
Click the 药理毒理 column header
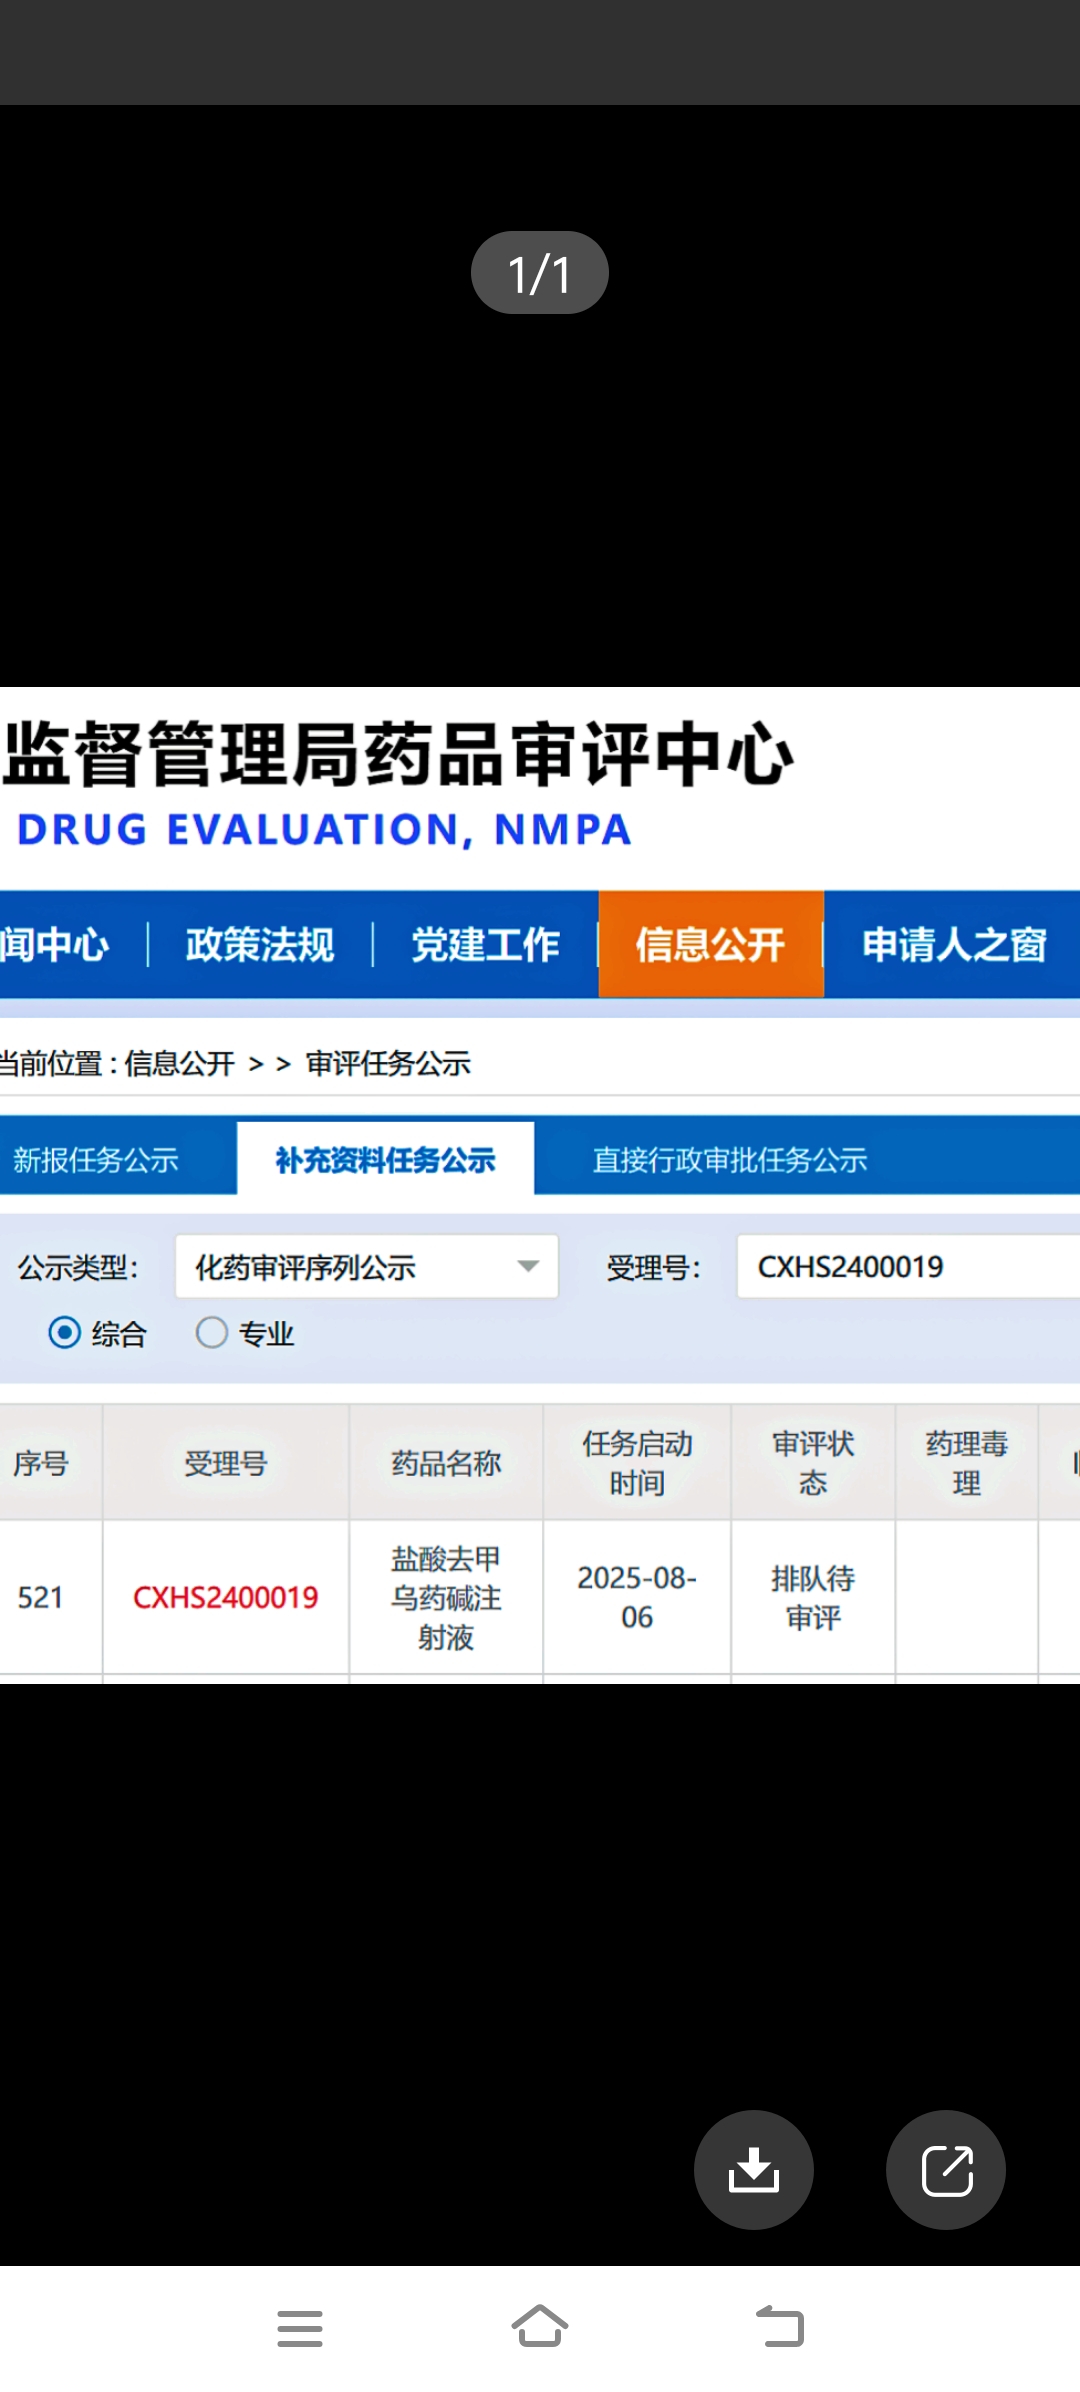(966, 1464)
